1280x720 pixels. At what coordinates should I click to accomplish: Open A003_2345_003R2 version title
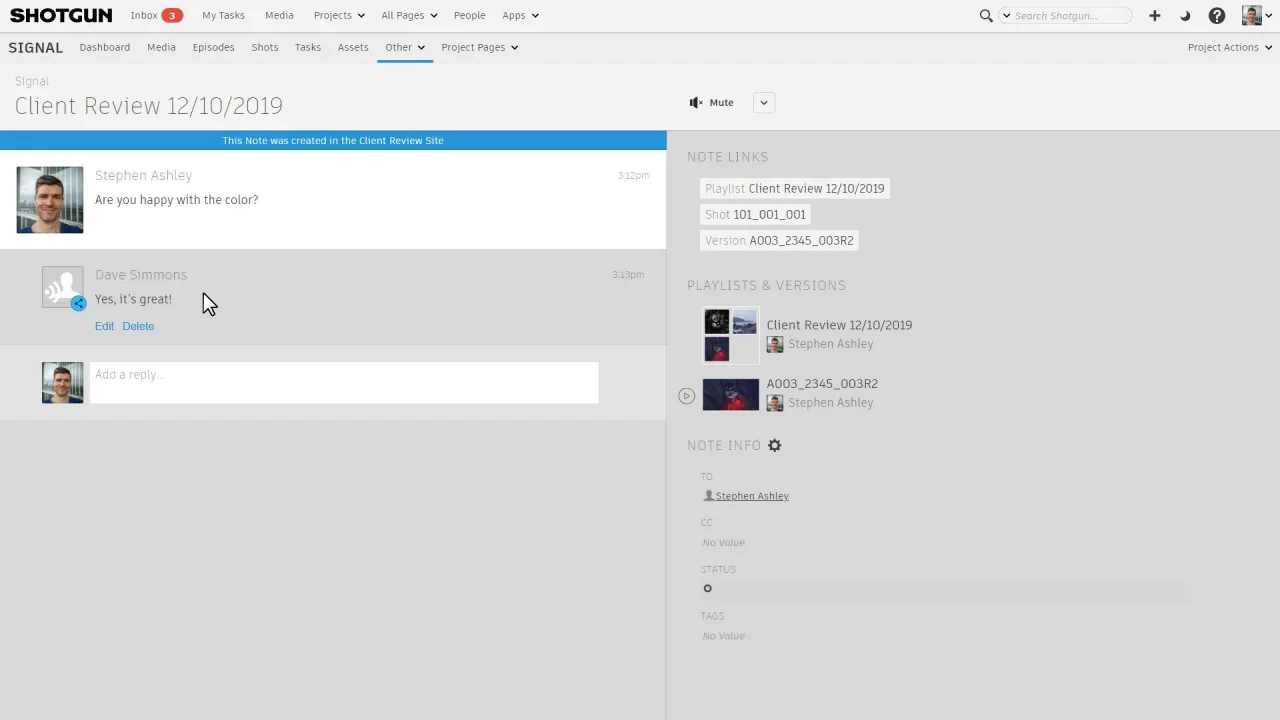(822, 384)
